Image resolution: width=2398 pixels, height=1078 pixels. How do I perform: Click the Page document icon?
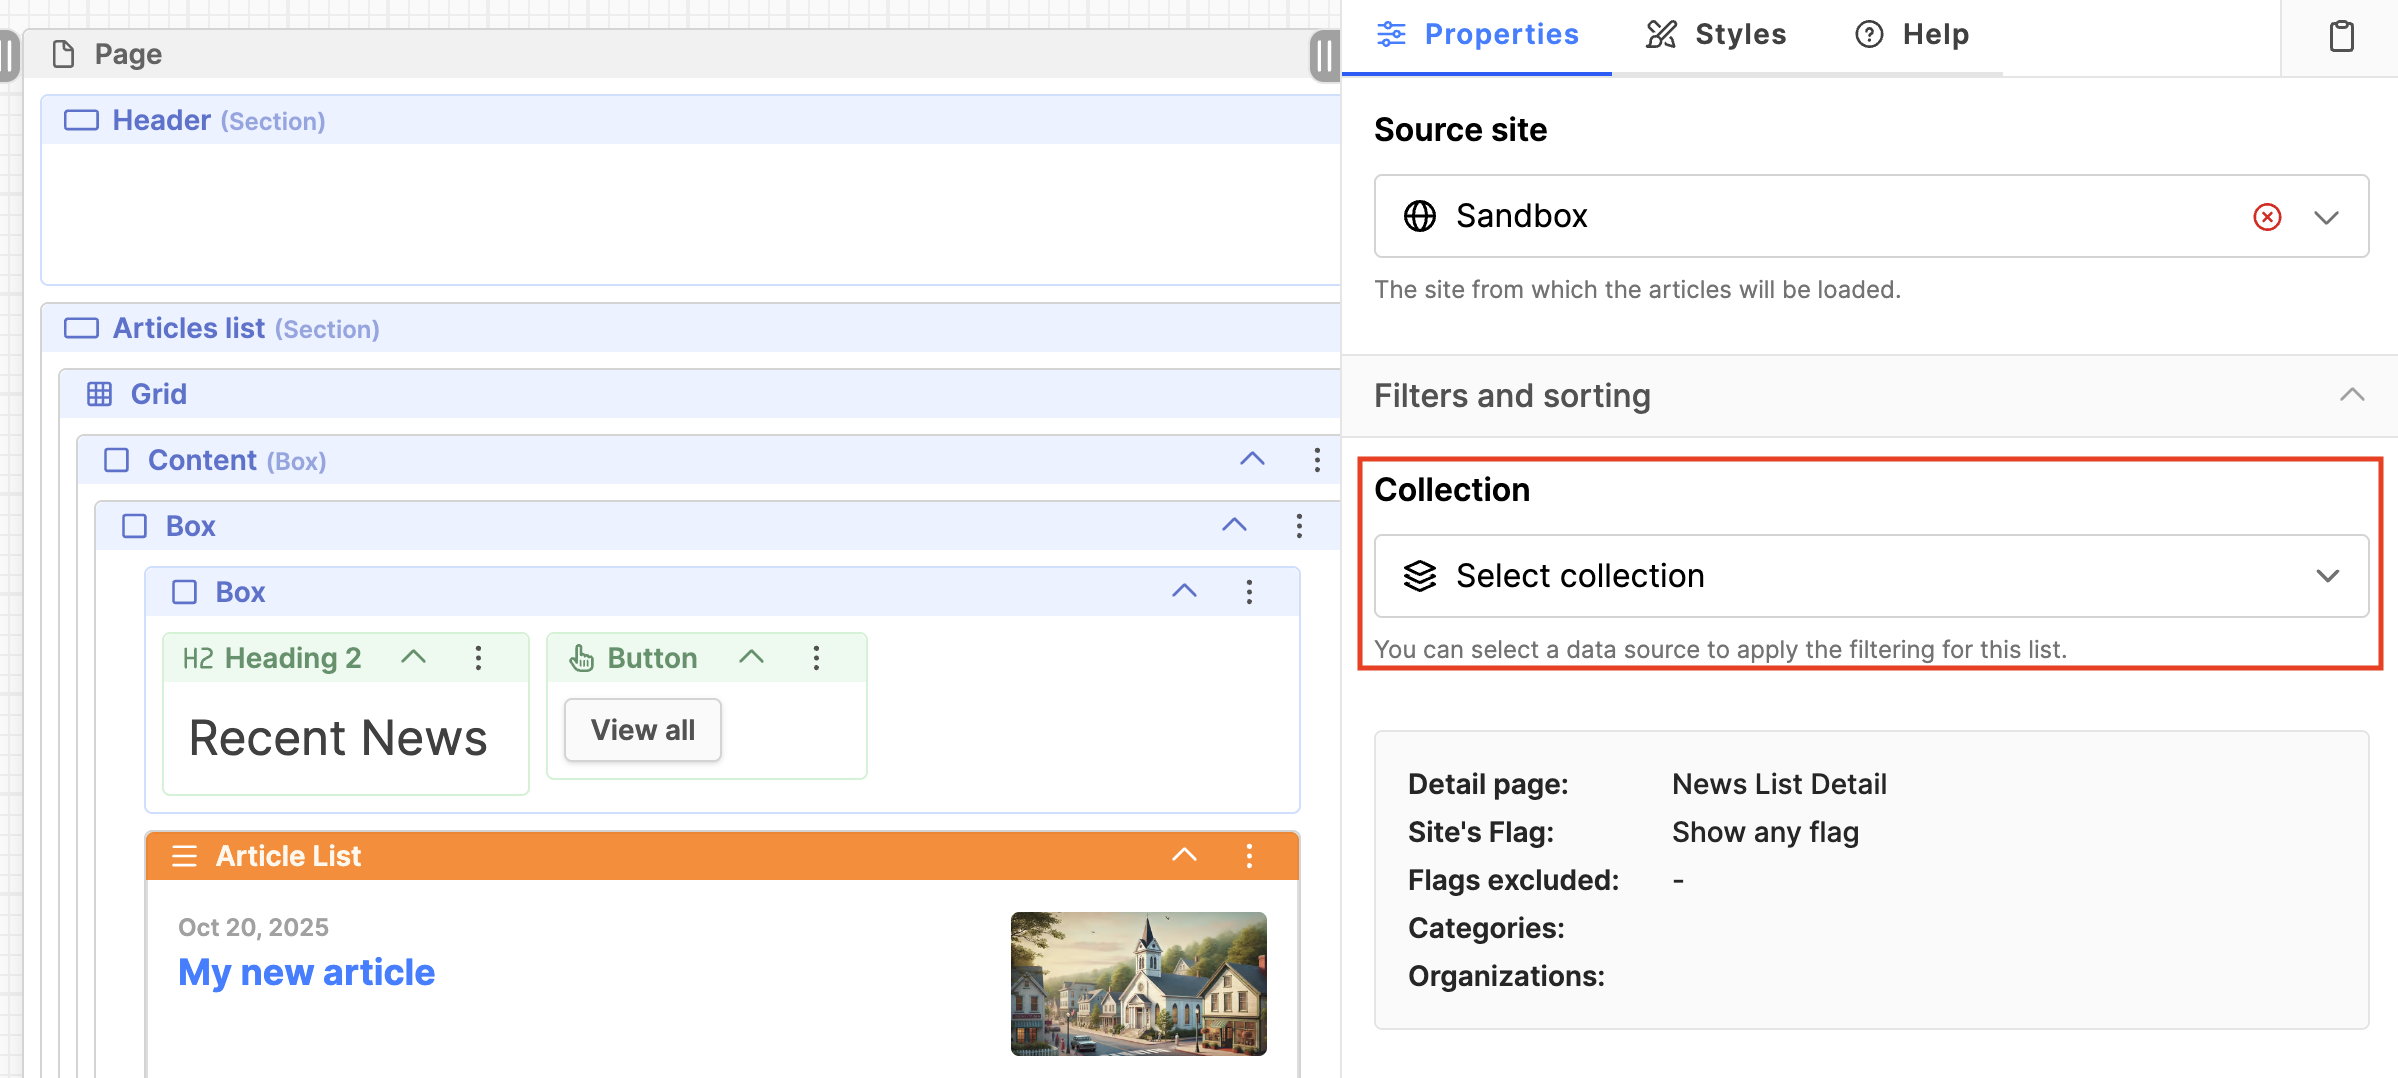pyautogui.click(x=63, y=54)
